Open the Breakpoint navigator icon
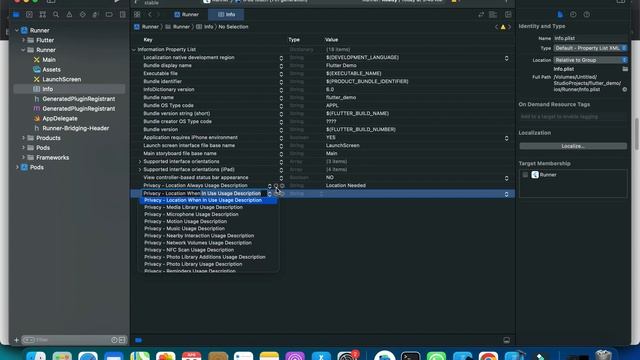The width and height of the screenshot is (640, 360). tap(109, 15)
